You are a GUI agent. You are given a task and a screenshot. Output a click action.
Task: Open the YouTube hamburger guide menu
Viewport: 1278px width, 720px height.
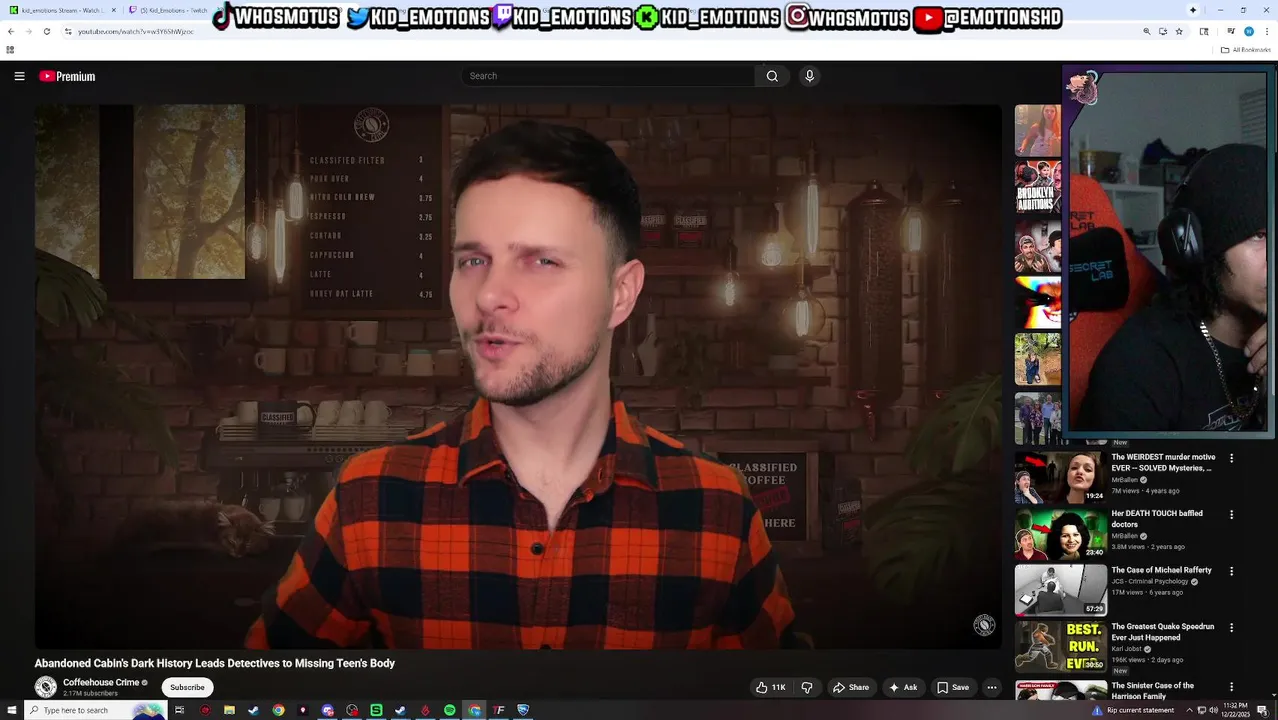[x=19, y=76]
